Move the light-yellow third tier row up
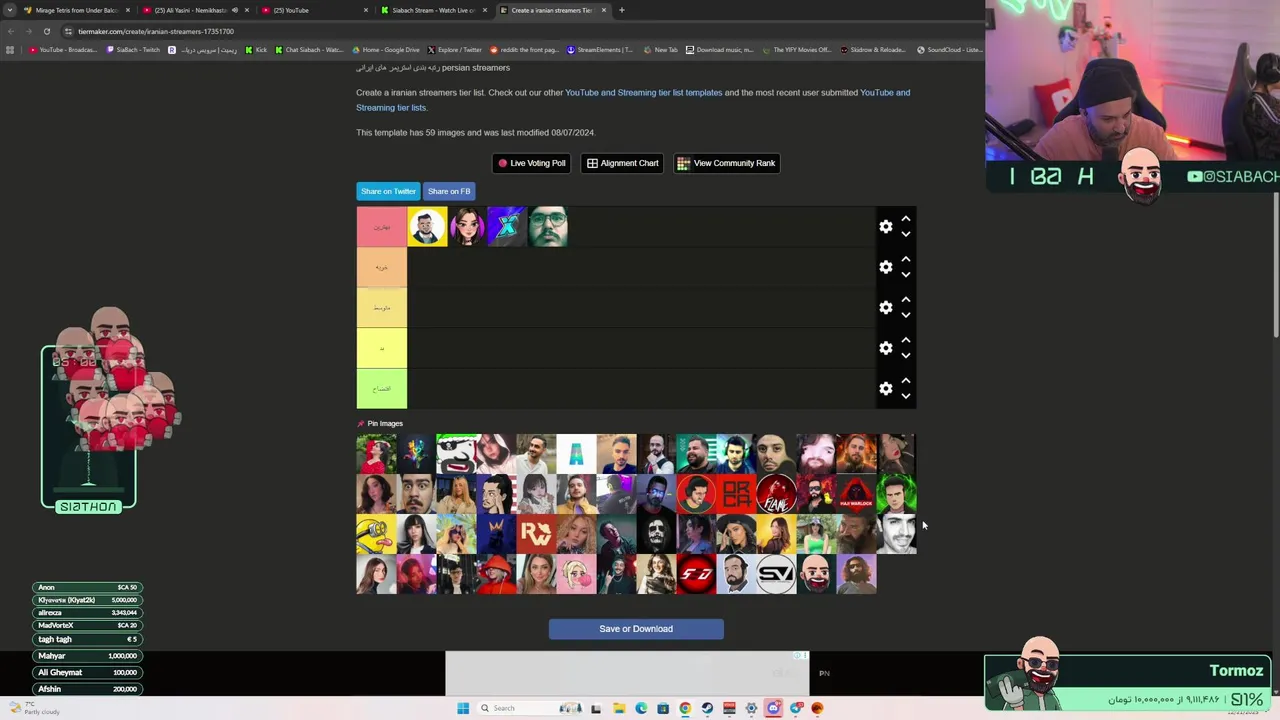 pos(906,299)
